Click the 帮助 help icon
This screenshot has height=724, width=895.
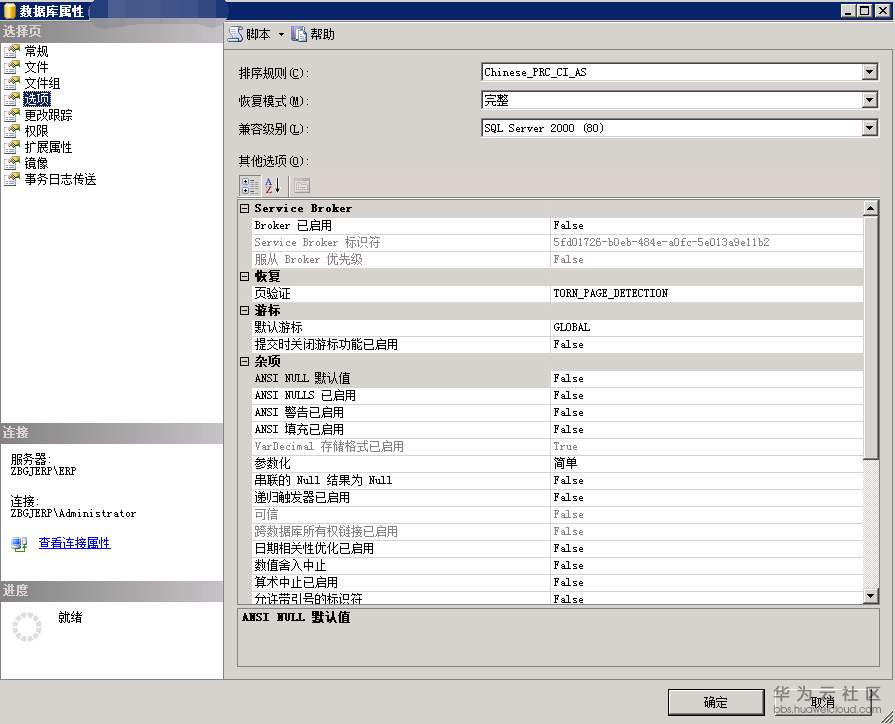coord(299,34)
